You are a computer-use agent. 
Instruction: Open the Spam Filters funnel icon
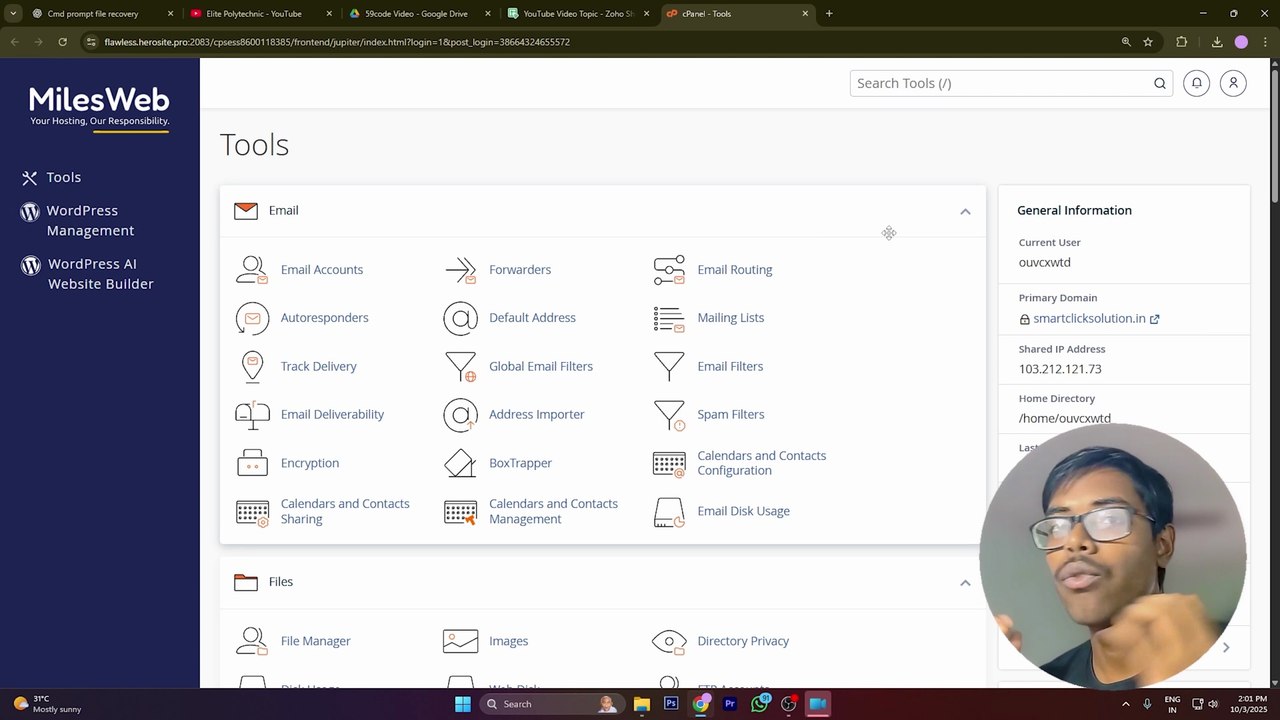coord(669,415)
